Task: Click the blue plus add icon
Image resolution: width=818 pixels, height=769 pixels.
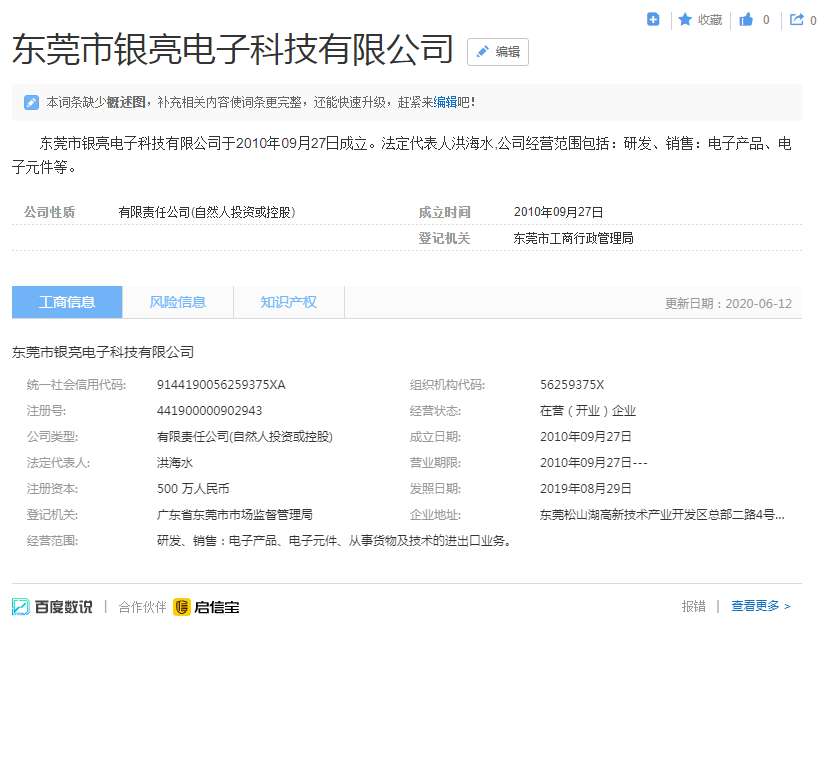Action: (653, 19)
